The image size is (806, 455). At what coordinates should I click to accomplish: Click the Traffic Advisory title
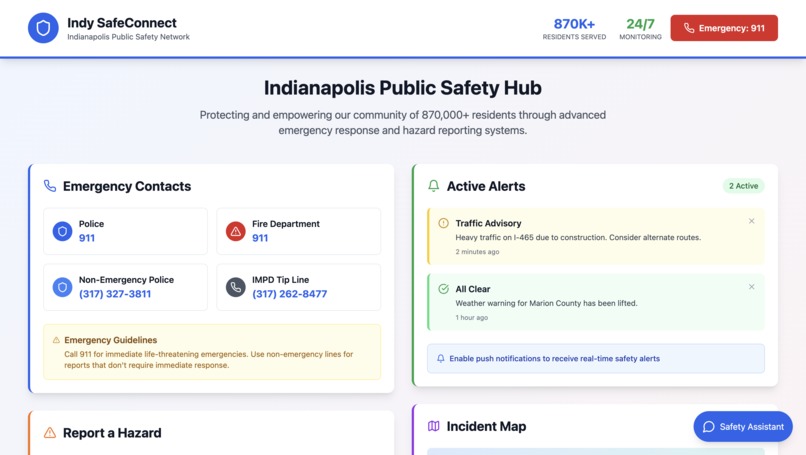488,223
